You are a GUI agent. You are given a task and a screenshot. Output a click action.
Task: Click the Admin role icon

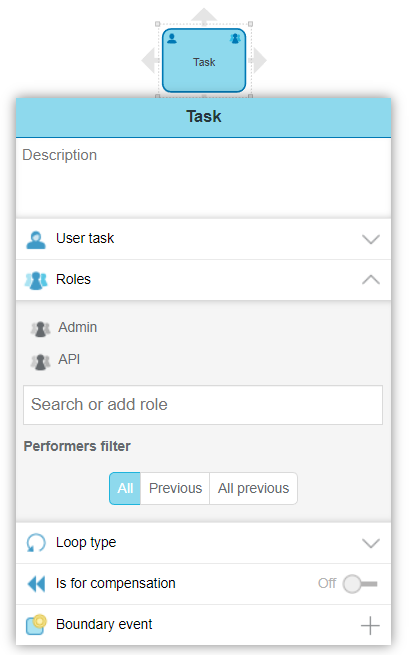coord(41,329)
